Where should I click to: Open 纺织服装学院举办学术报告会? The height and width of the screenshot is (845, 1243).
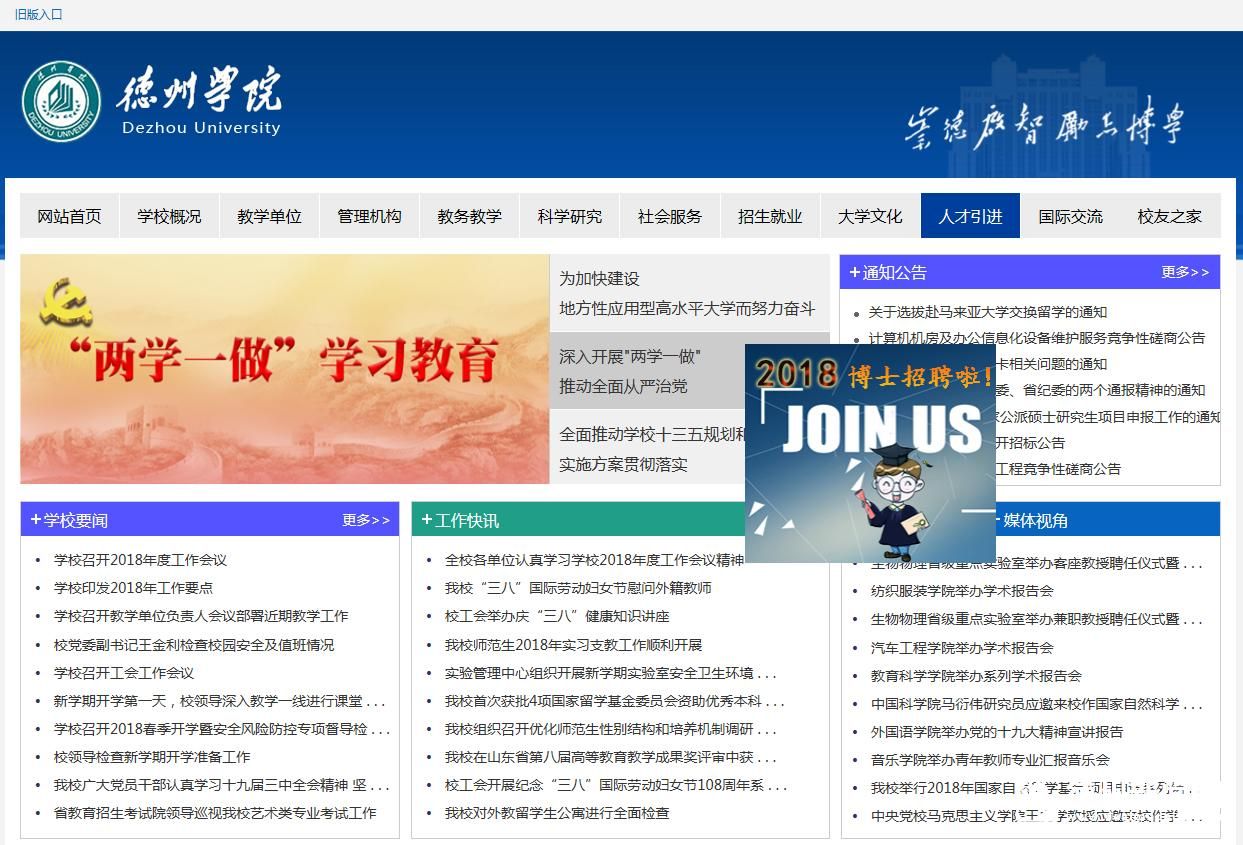click(x=962, y=591)
